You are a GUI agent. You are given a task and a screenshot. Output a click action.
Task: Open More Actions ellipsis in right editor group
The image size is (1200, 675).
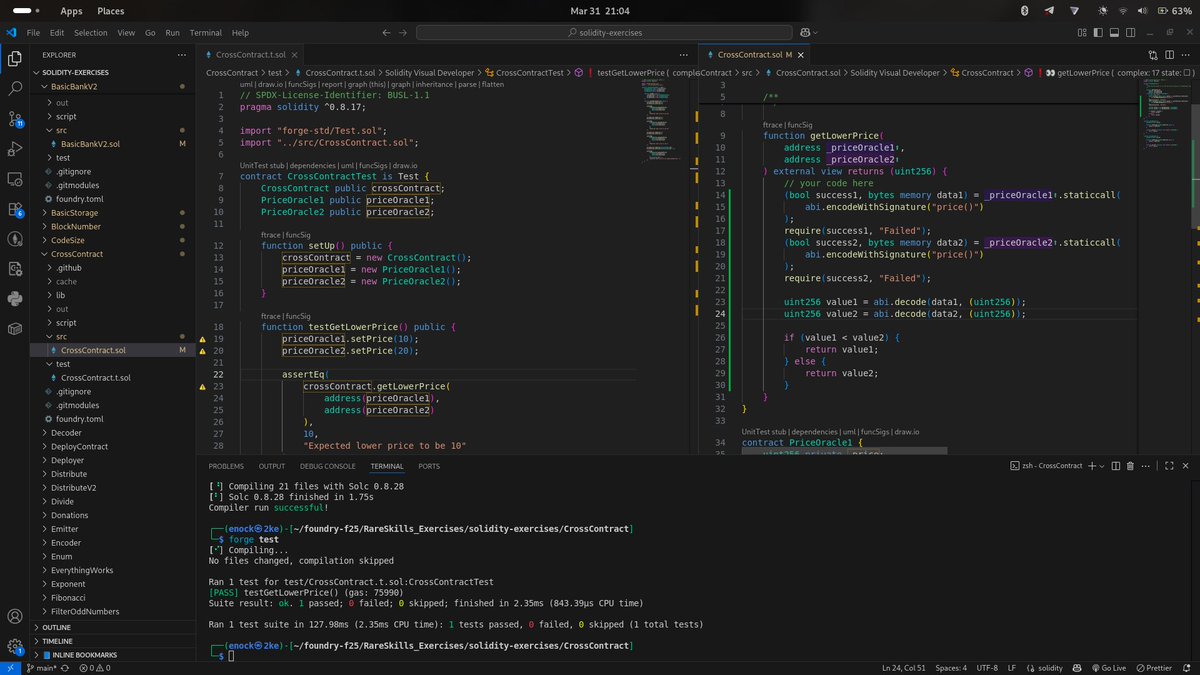(1185, 54)
